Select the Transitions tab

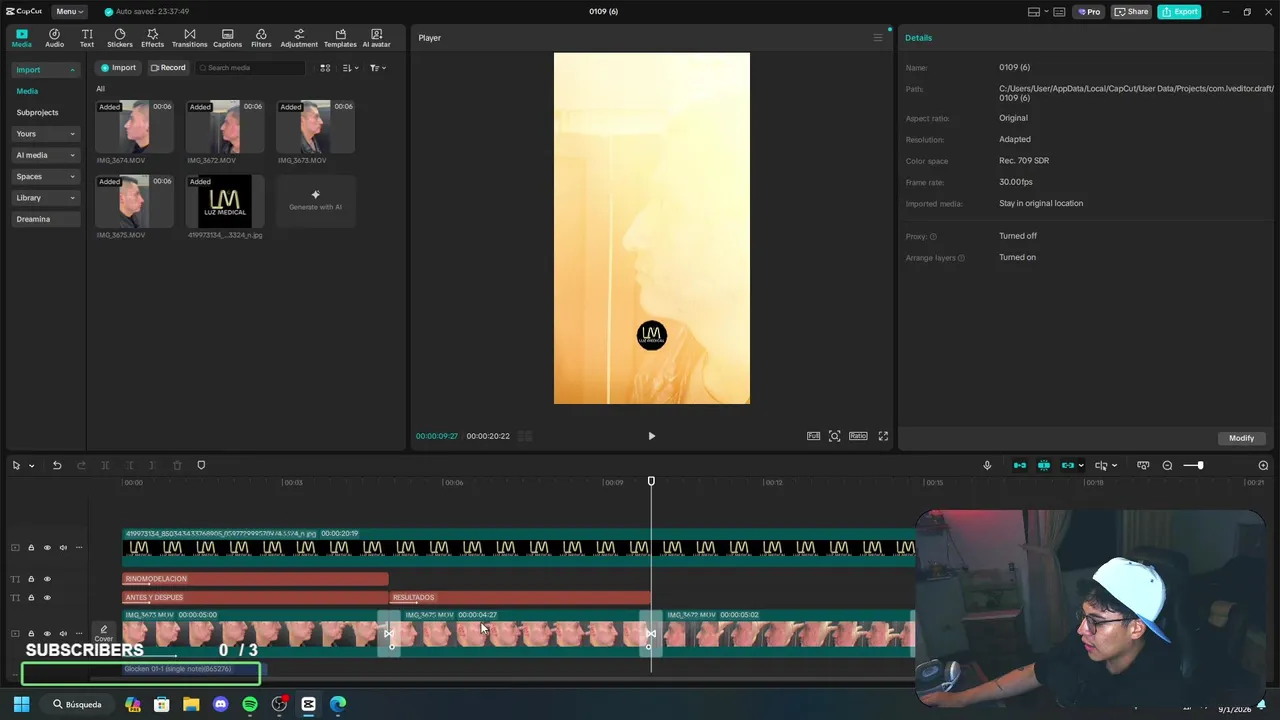point(189,38)
